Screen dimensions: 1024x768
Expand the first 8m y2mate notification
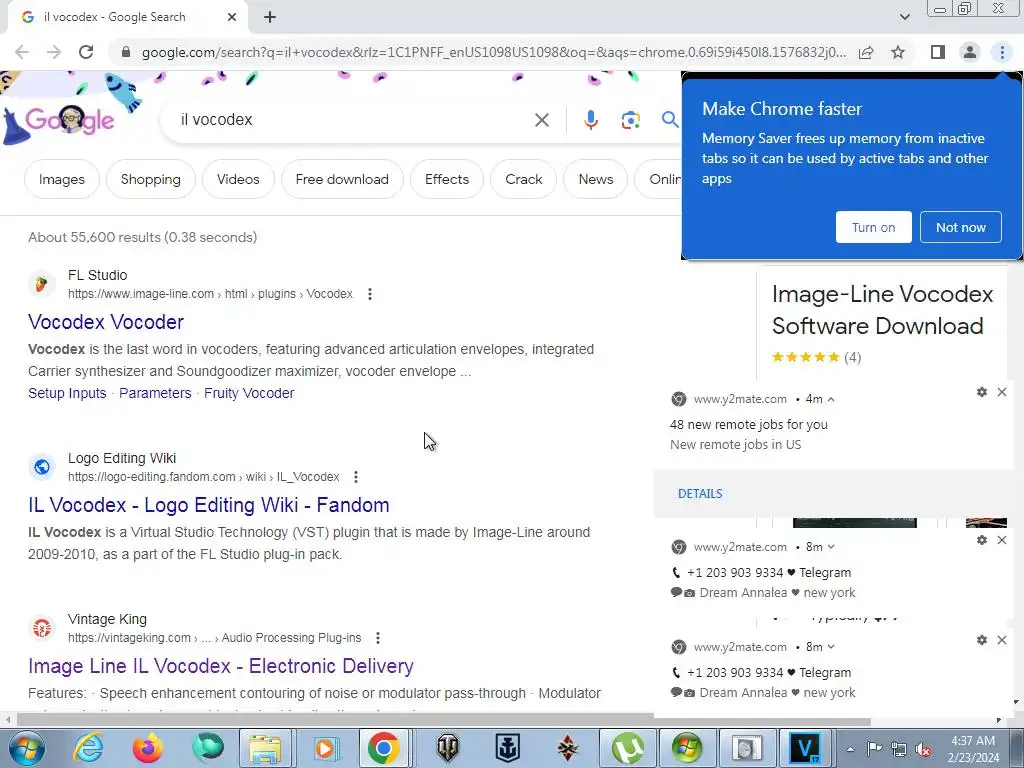click(x=831, y=547)
